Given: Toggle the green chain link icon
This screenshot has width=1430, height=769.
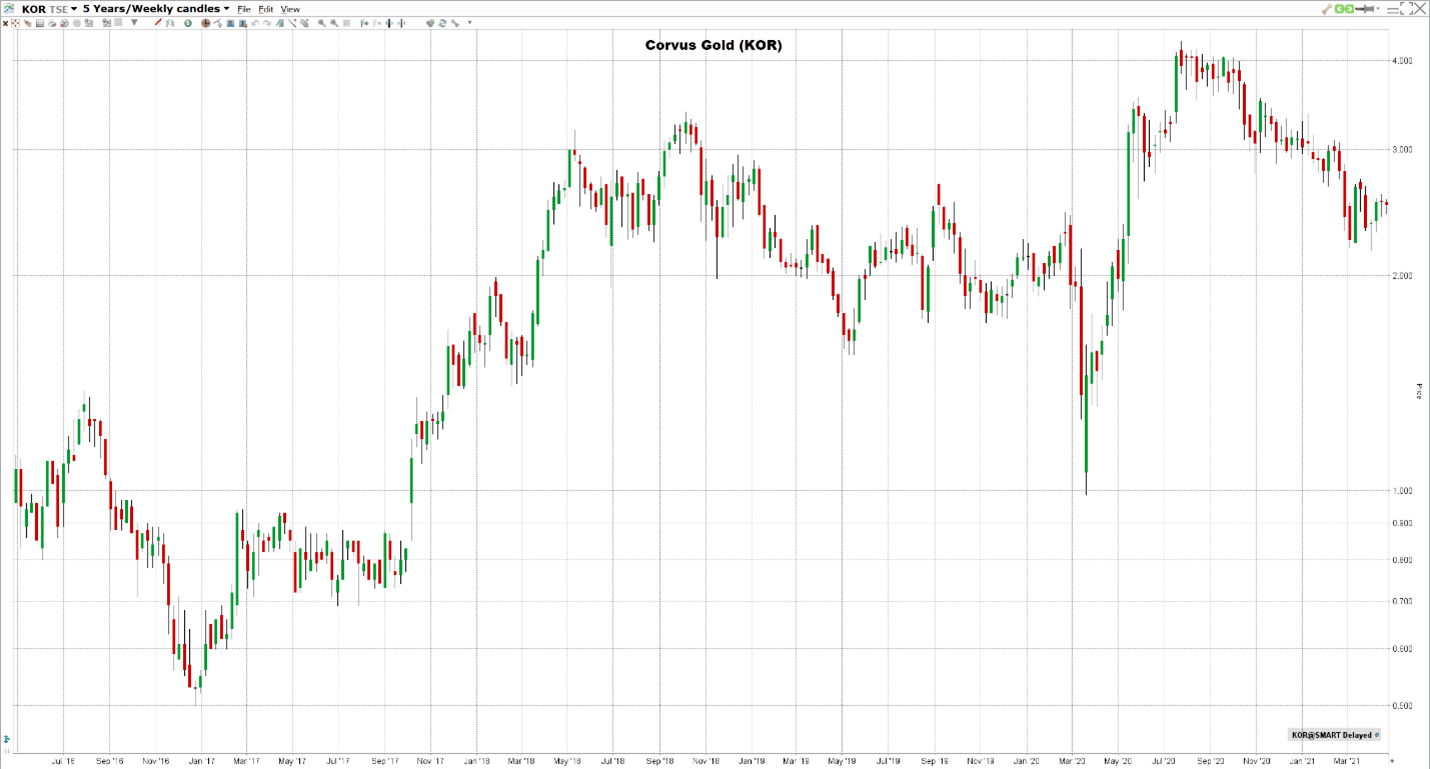Looking at the screenshot, I should 1345,9.
